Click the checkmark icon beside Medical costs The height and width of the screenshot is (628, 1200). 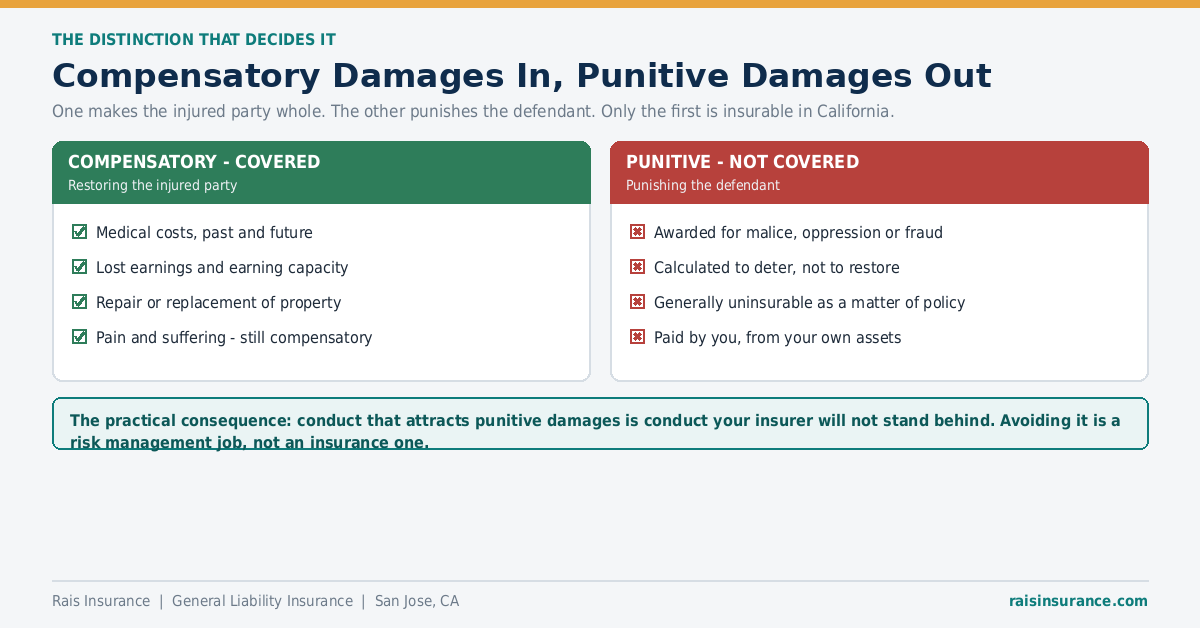[x=80, y=232]
